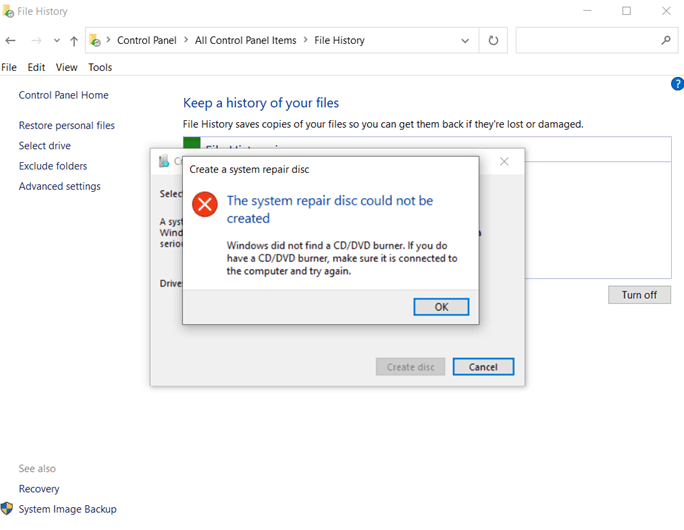This screenshot has width=684, height=530.
Task: Open help with the blue question mark icon
Action: (677, 84)
